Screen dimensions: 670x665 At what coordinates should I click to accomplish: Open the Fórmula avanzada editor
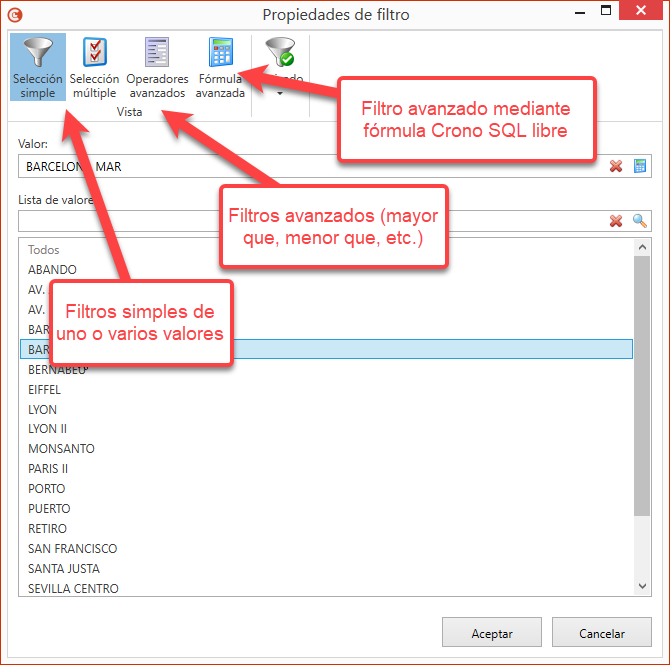[x=220, y=66]
